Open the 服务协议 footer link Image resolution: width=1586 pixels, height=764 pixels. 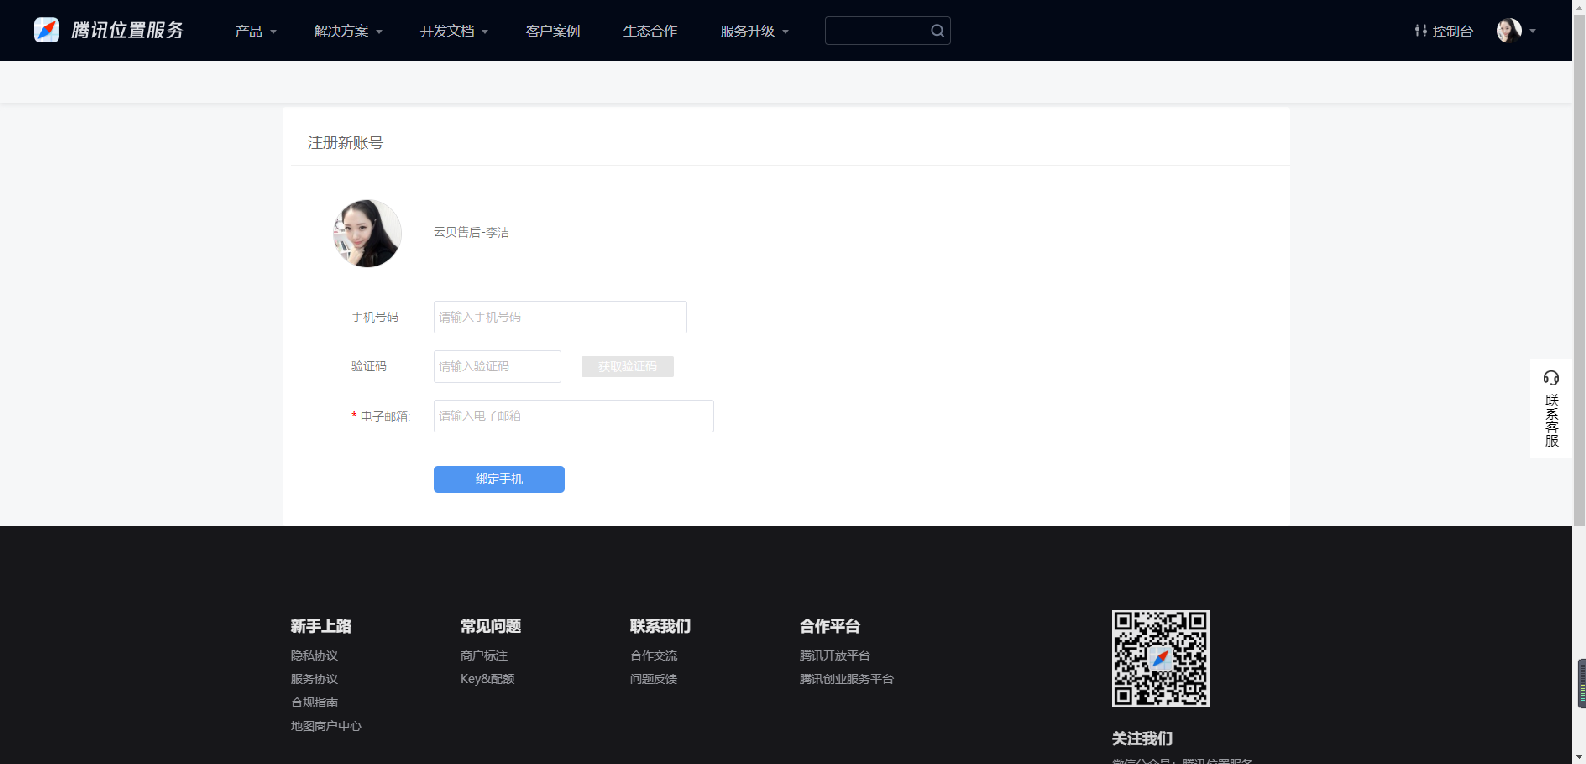point(314,679)
